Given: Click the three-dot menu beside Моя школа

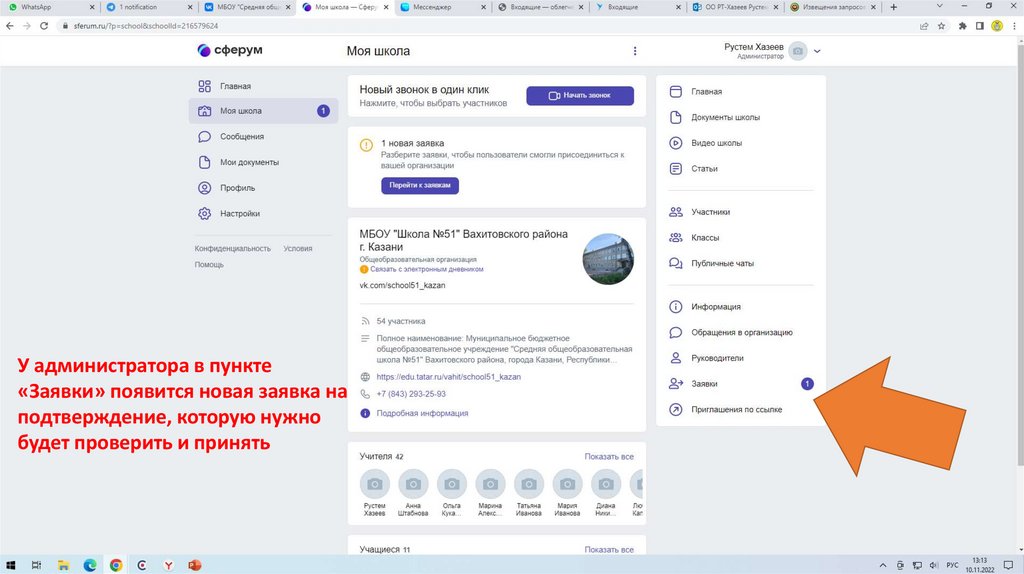Looking at the screenshot, I should point(634,51).
